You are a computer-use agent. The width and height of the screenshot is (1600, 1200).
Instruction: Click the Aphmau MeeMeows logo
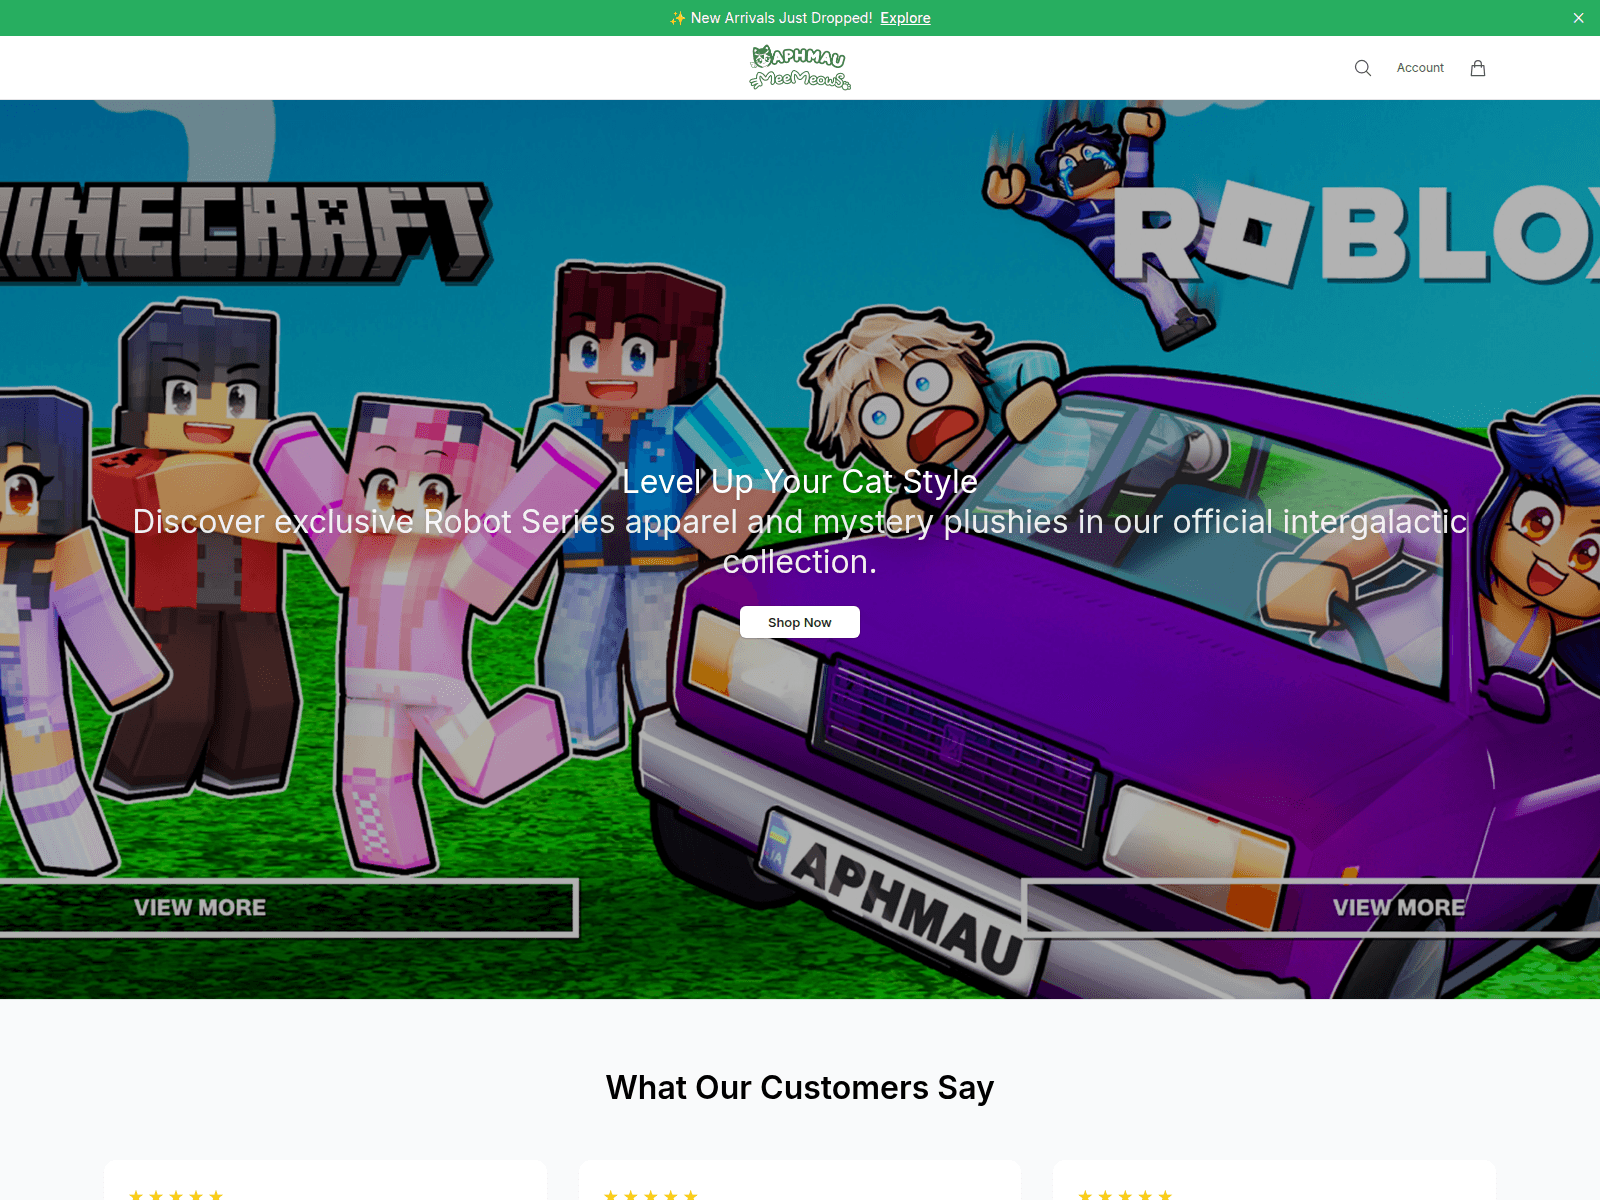tap(800, 68)
